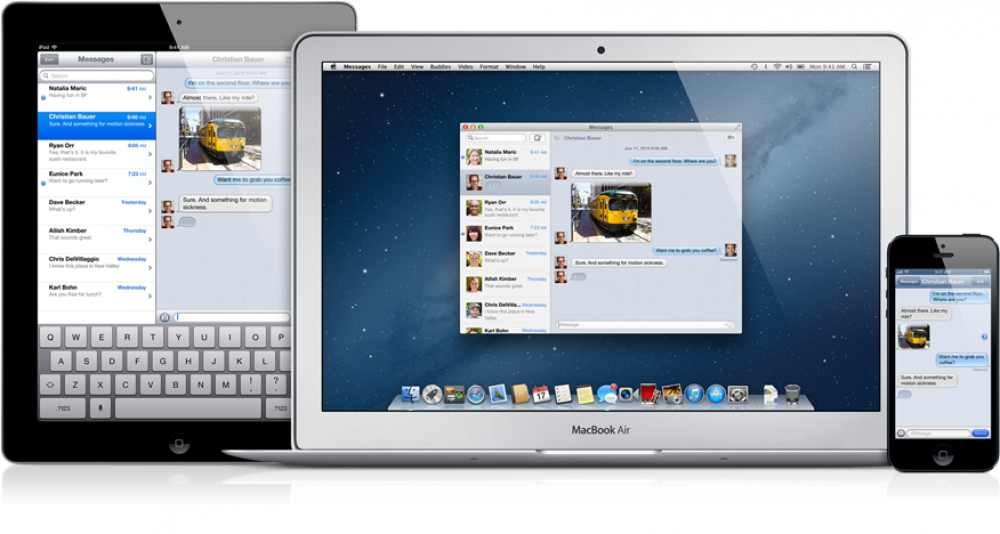Viewport: 1000px width, 534px height.
Task: Open the Video menu
Action: (466, 66)
